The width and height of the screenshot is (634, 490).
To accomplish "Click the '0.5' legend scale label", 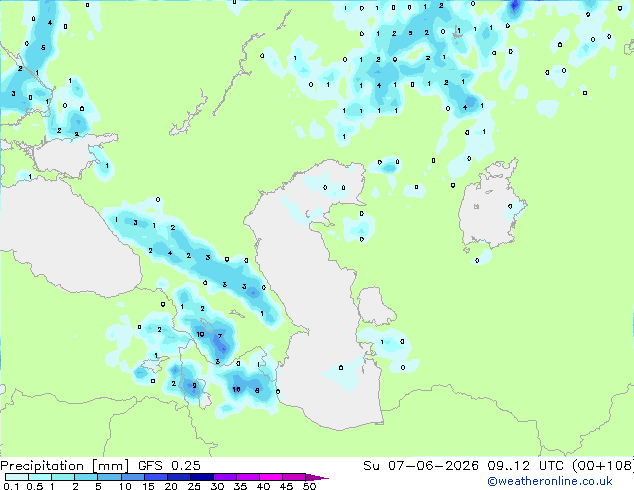I will (x=35, y=486).
